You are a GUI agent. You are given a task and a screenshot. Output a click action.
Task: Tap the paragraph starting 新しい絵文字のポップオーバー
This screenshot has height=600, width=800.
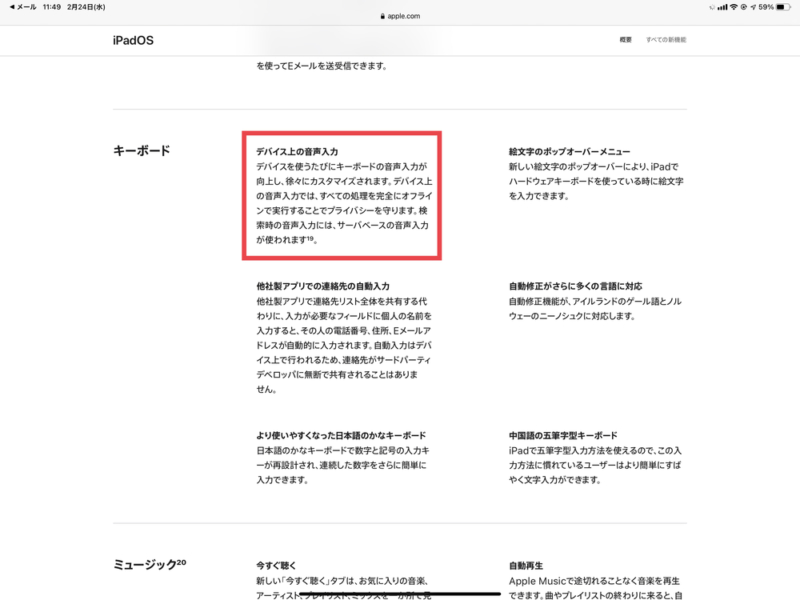[596, 181]
